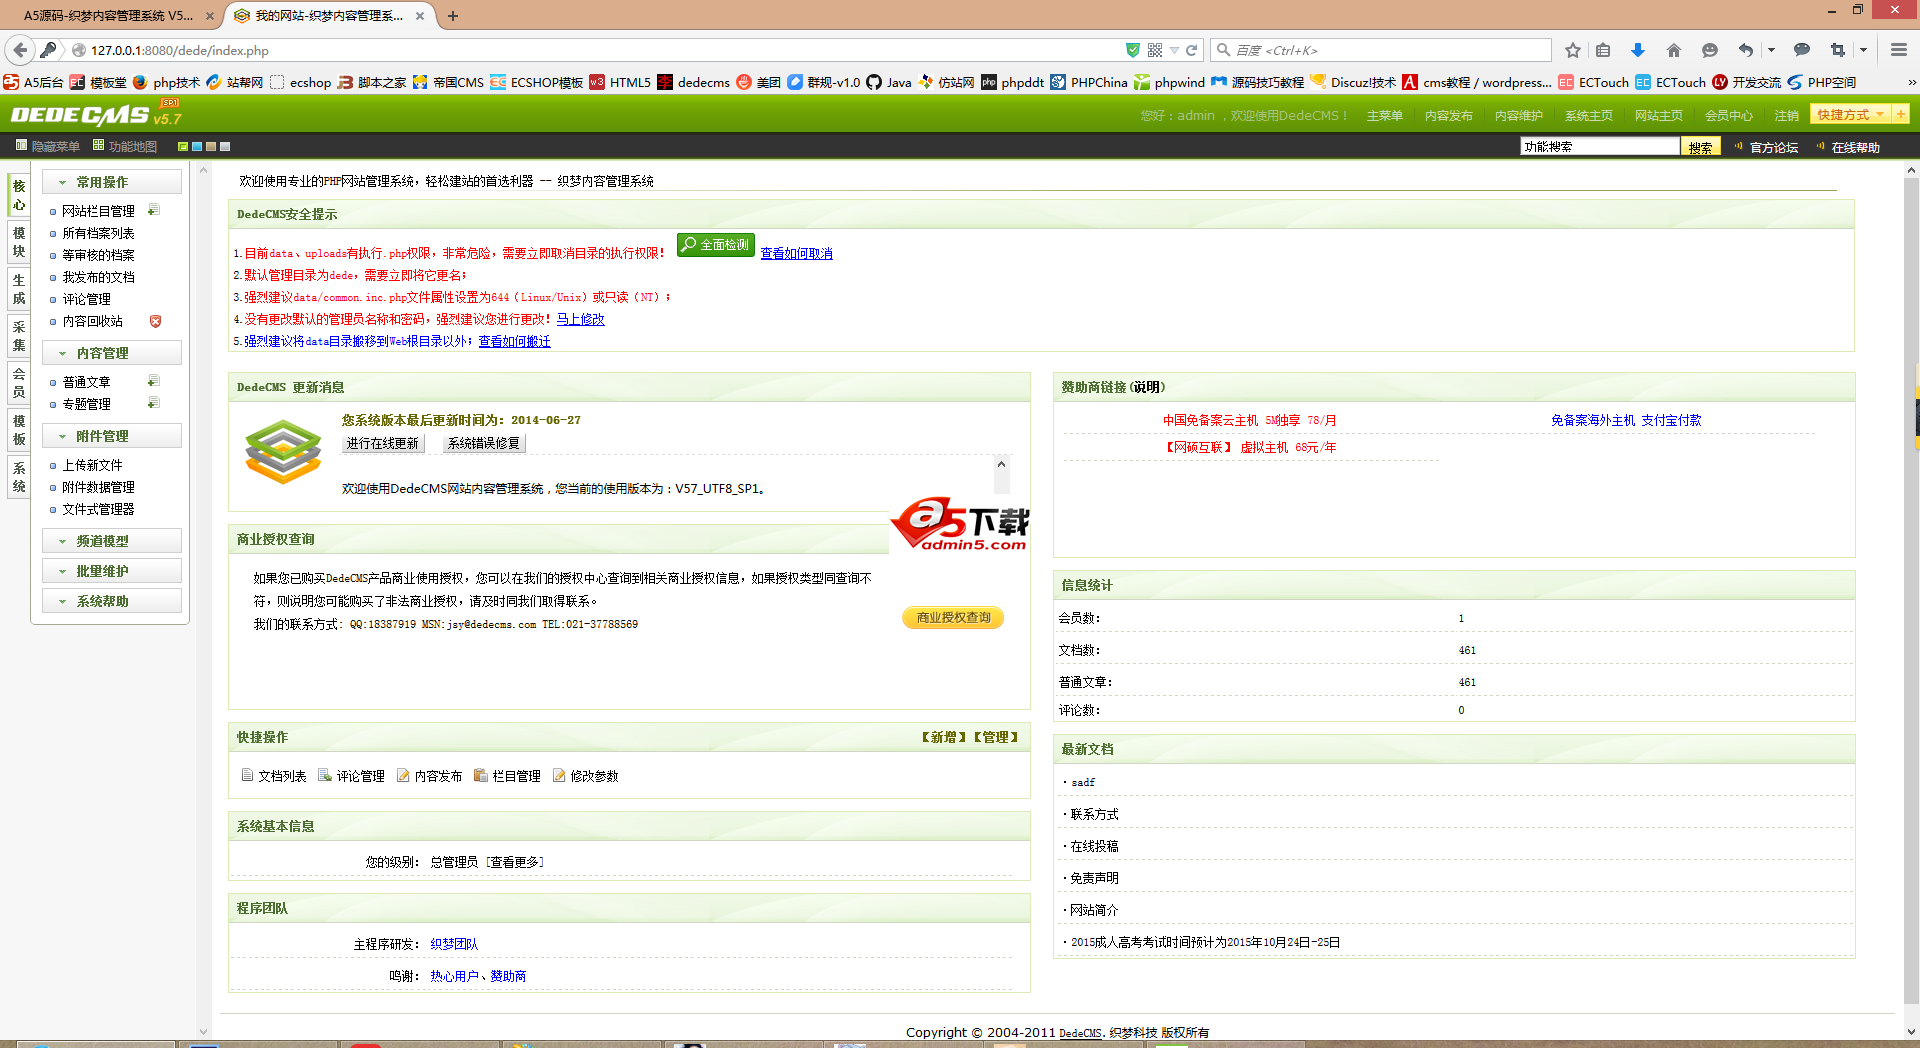Image resolution: width=1920 pixels, height=1048 pixels.
Task: Click the QR code icon in address bar
Action: point(1155,50)
